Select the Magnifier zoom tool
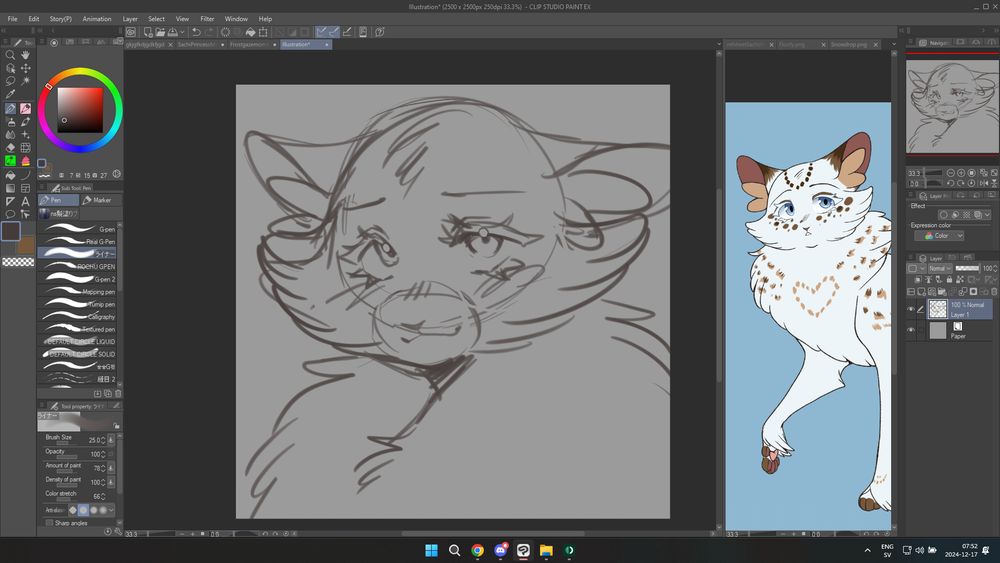 coord(10,55)
